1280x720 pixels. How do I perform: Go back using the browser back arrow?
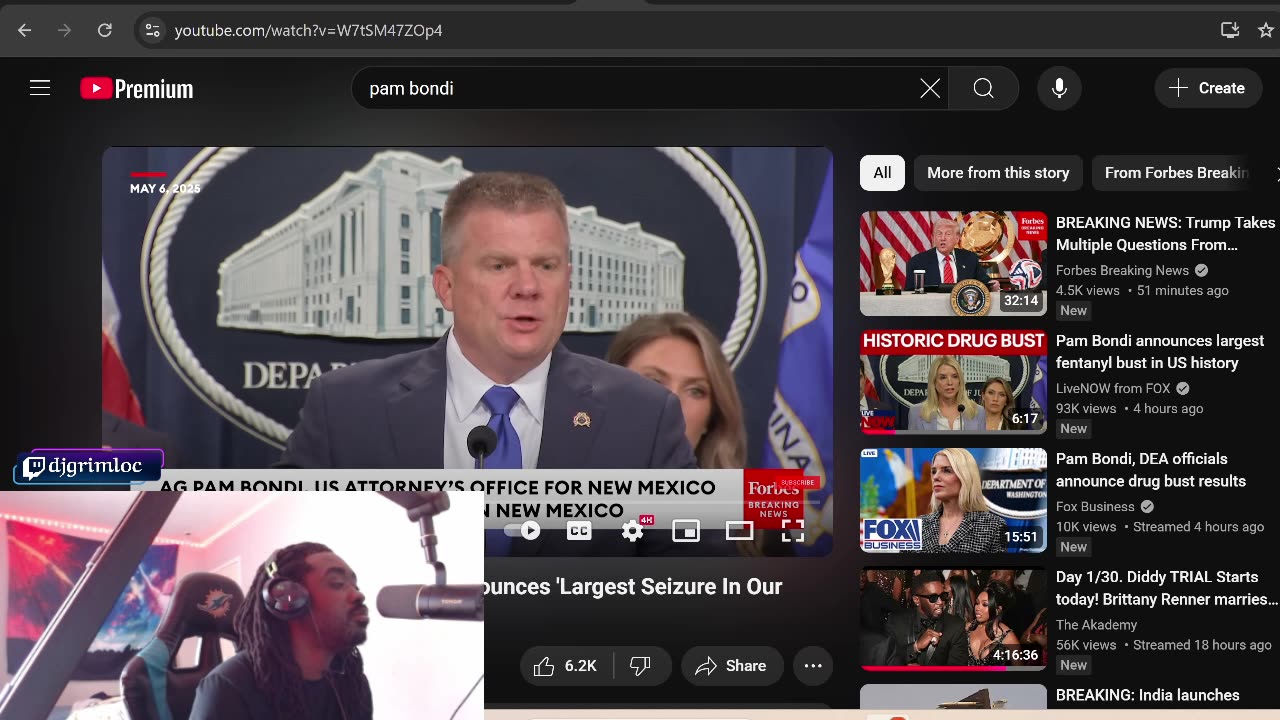pos(25,30)
